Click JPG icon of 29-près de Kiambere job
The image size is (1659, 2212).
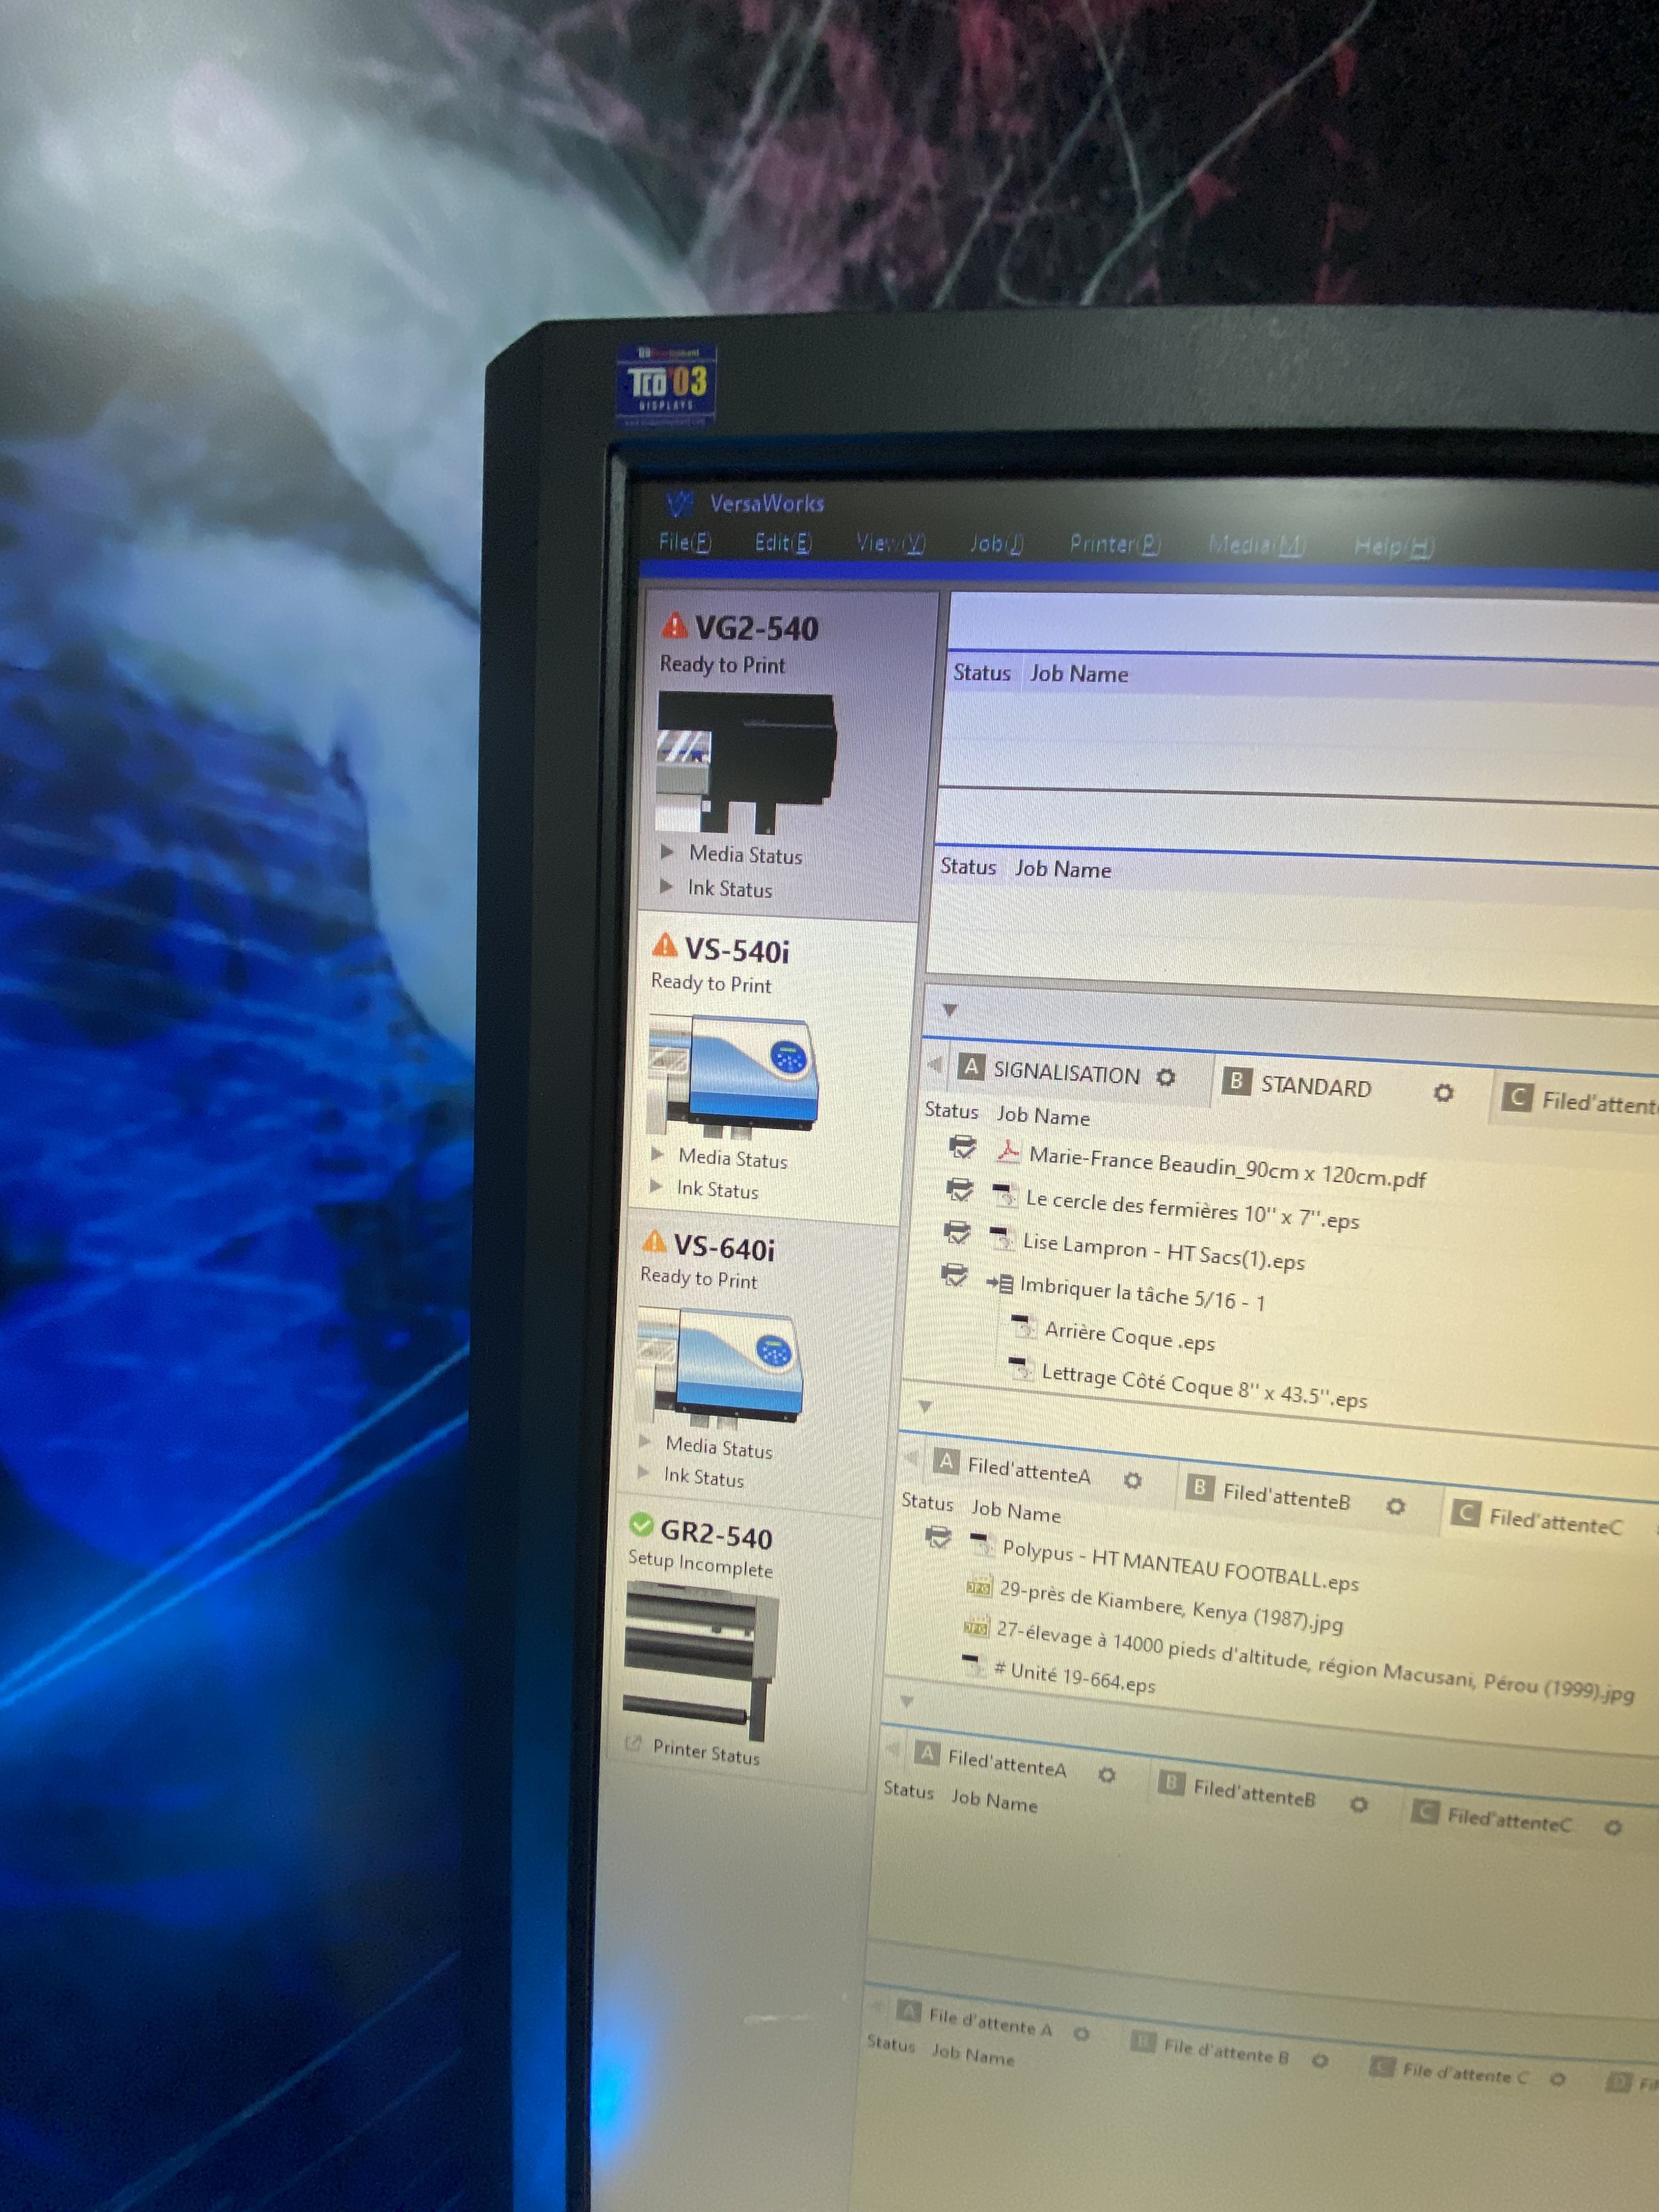978,1586
